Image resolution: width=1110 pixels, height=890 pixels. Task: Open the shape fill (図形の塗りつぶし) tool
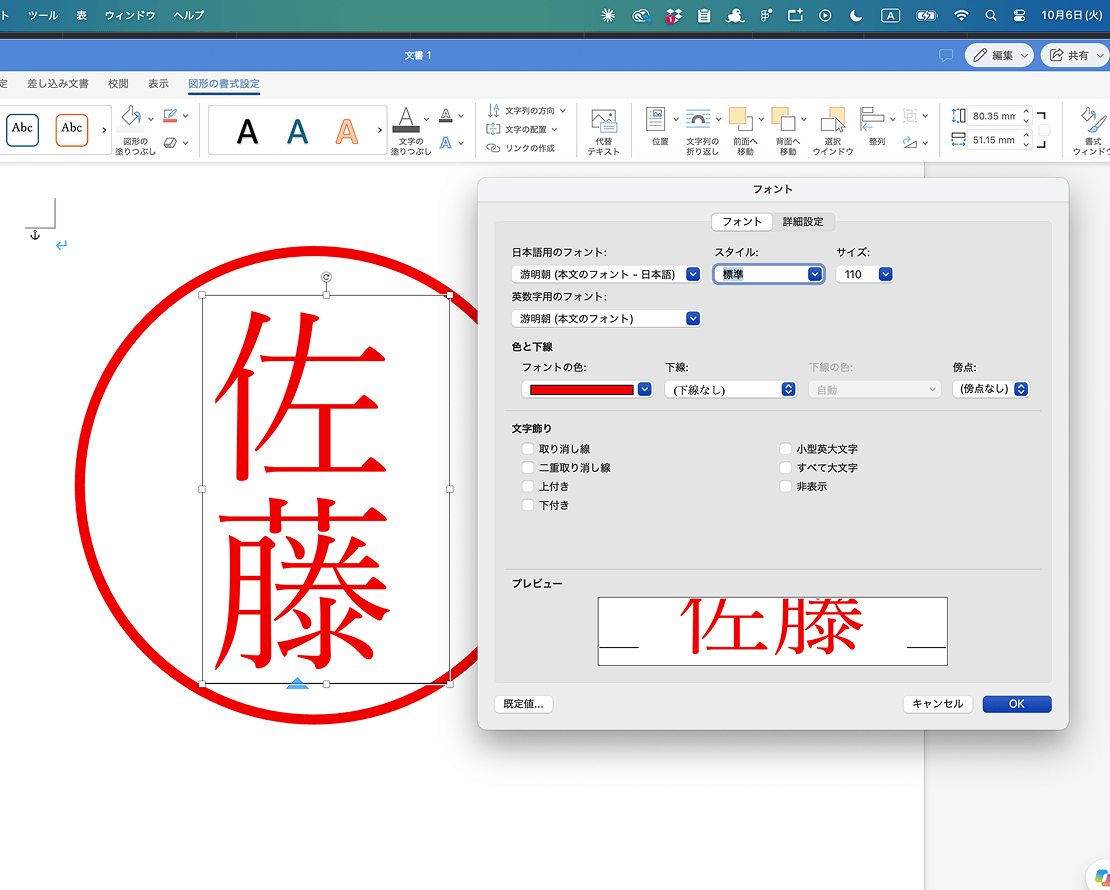[132, 118]
